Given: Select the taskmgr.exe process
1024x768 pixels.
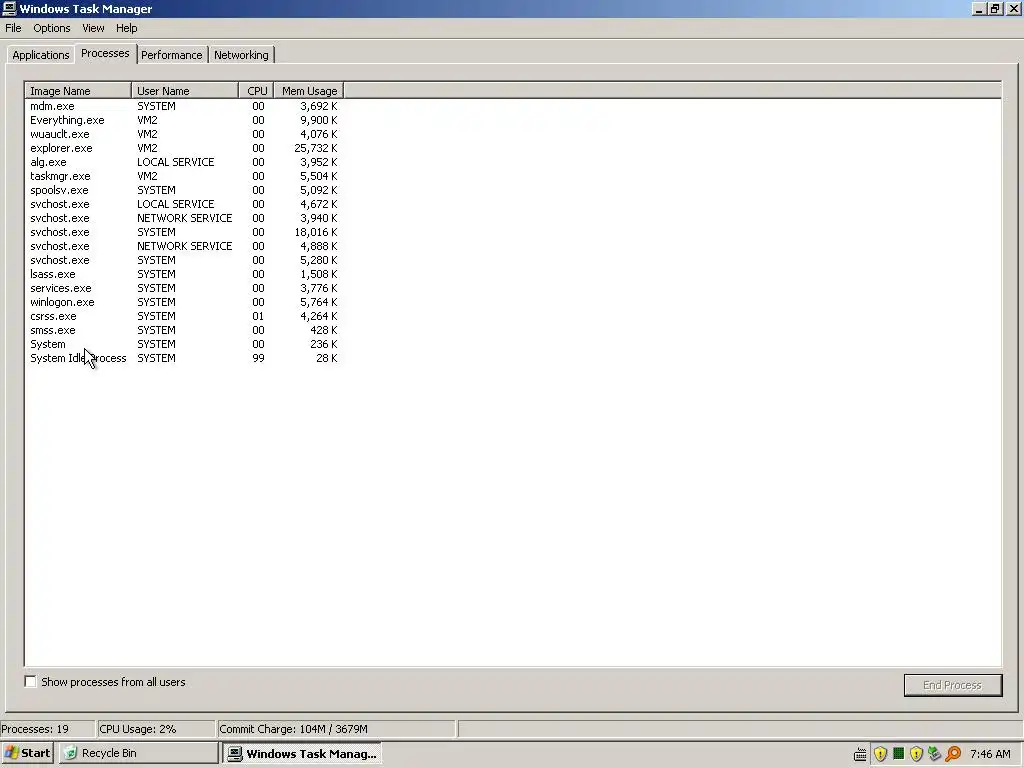Looking at the screenshot, I should click(184, 176).
